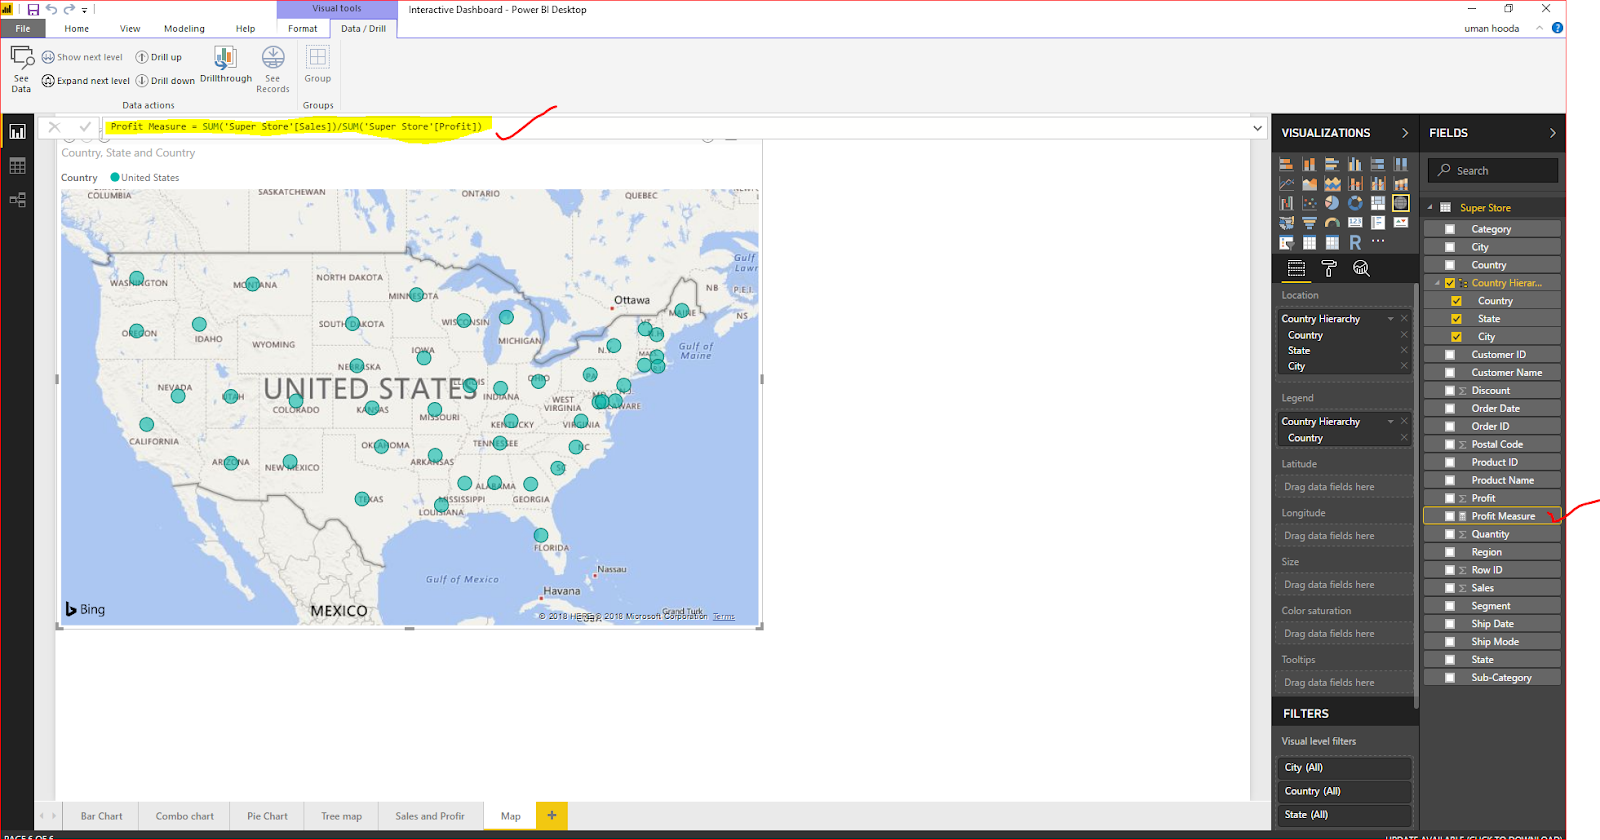The height and width of the screenshot is (840, 1600).
Task: Open the File menu
Action: (22, 29)
